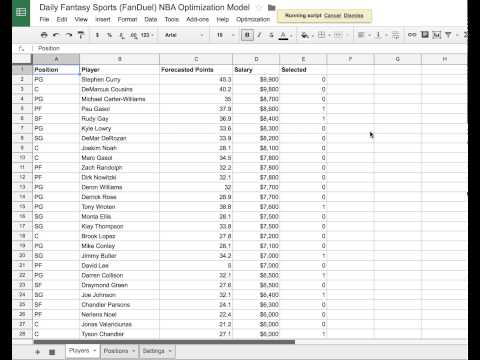Click the Filter toolbar icon
The width and height of the screenshot is (480, 360).
(449, 35)
